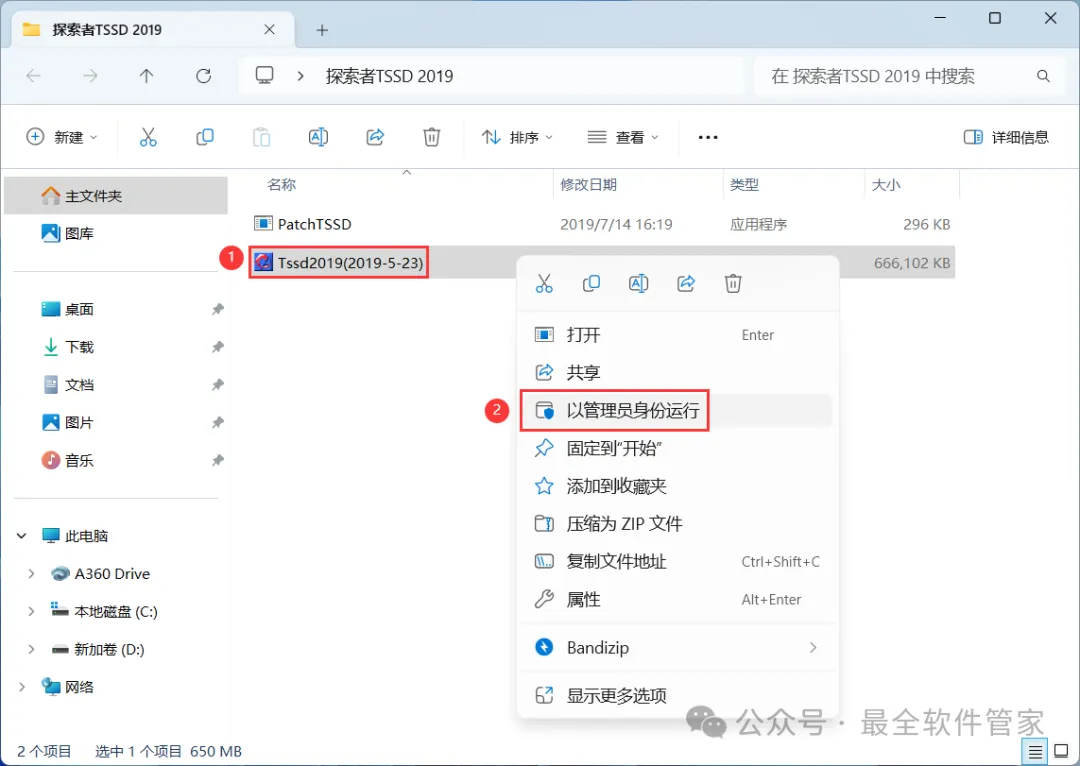
Task: Collapse the 此电脑 tree node
Action: pos(21,536)
